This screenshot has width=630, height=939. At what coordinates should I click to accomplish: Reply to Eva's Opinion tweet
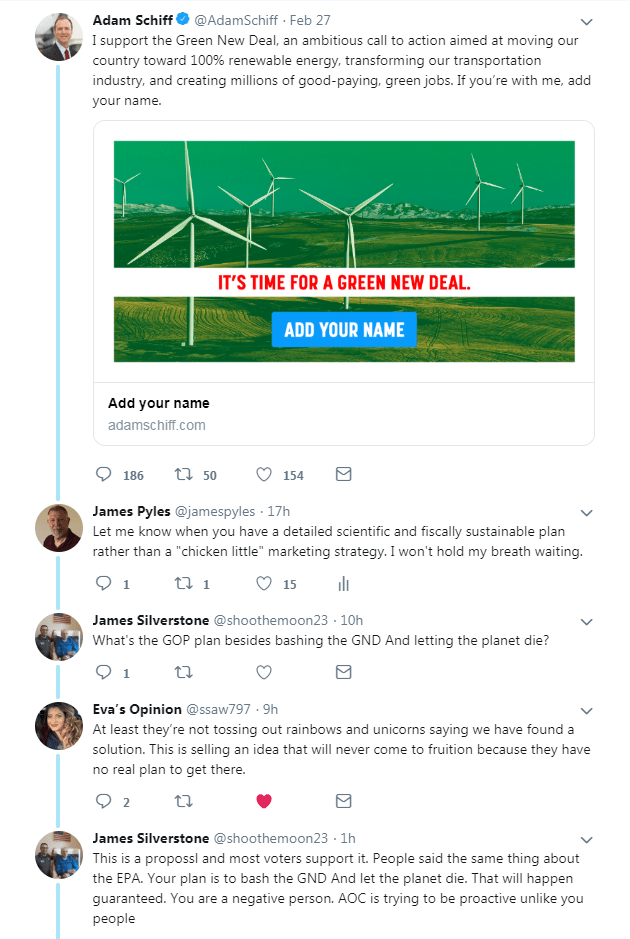point(104,801)
